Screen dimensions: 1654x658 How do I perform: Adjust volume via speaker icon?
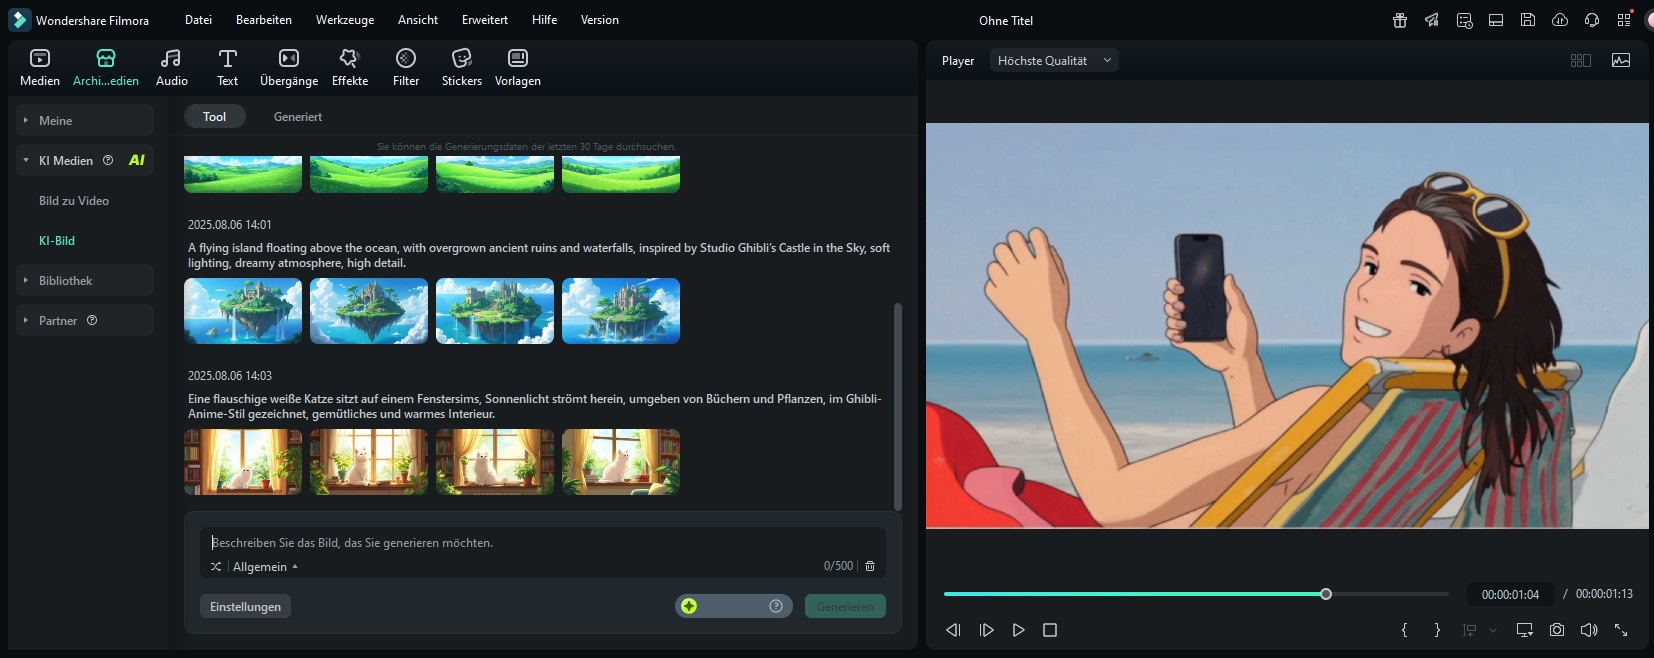(x=1589, y=630)
